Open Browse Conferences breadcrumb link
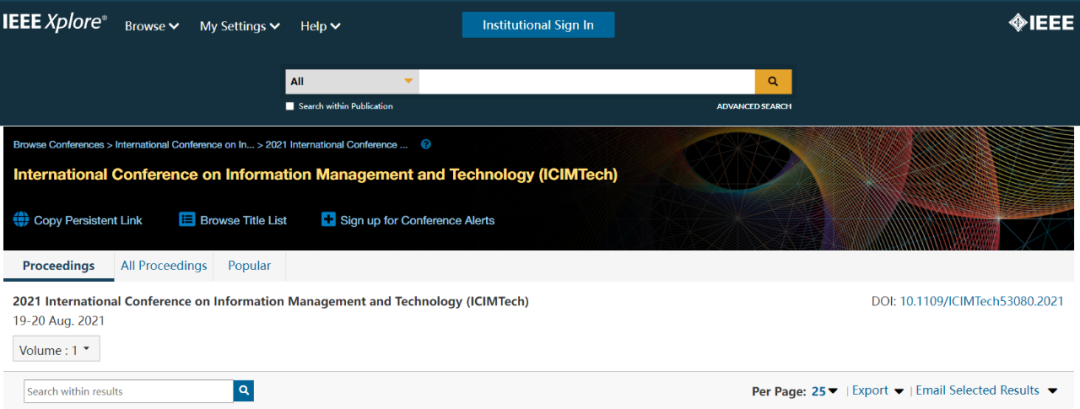Screen dimensions: 1080x409 coord(59,145)
